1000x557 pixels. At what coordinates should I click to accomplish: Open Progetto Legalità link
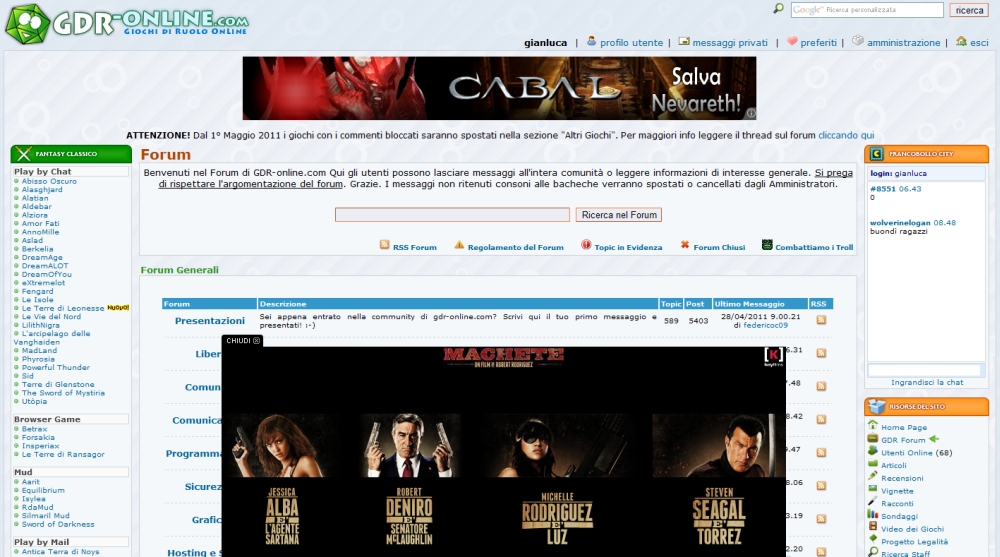[915, 542]
